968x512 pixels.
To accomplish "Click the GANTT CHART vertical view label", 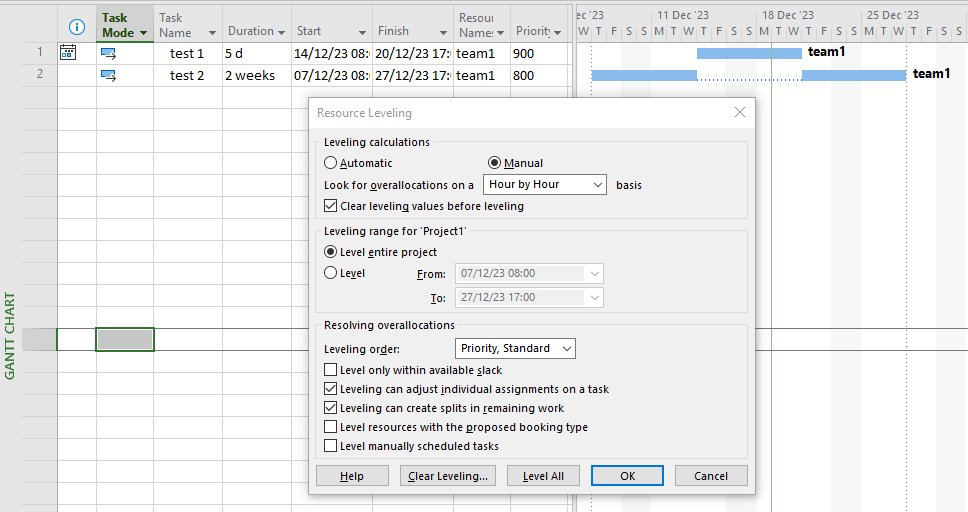I will (10, 336).
